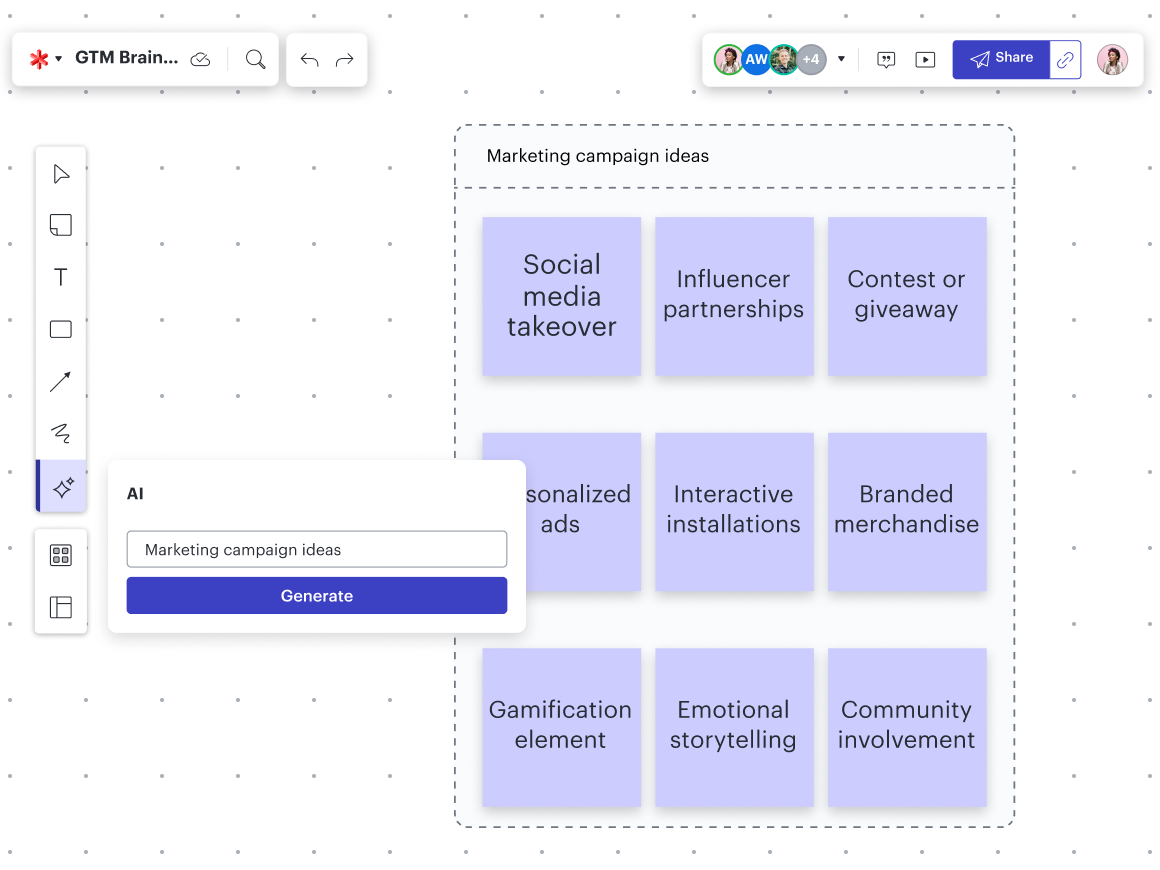Pick the sticky note tool

tap(61, 225)
